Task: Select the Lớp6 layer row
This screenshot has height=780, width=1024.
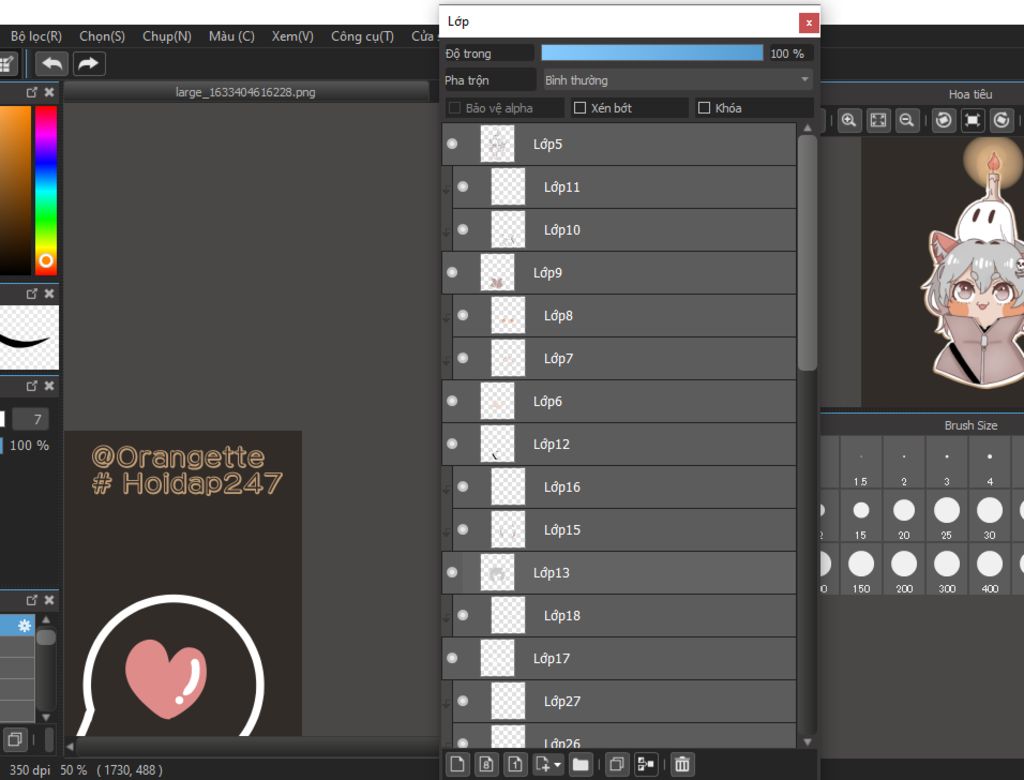Action: (619, 401)
